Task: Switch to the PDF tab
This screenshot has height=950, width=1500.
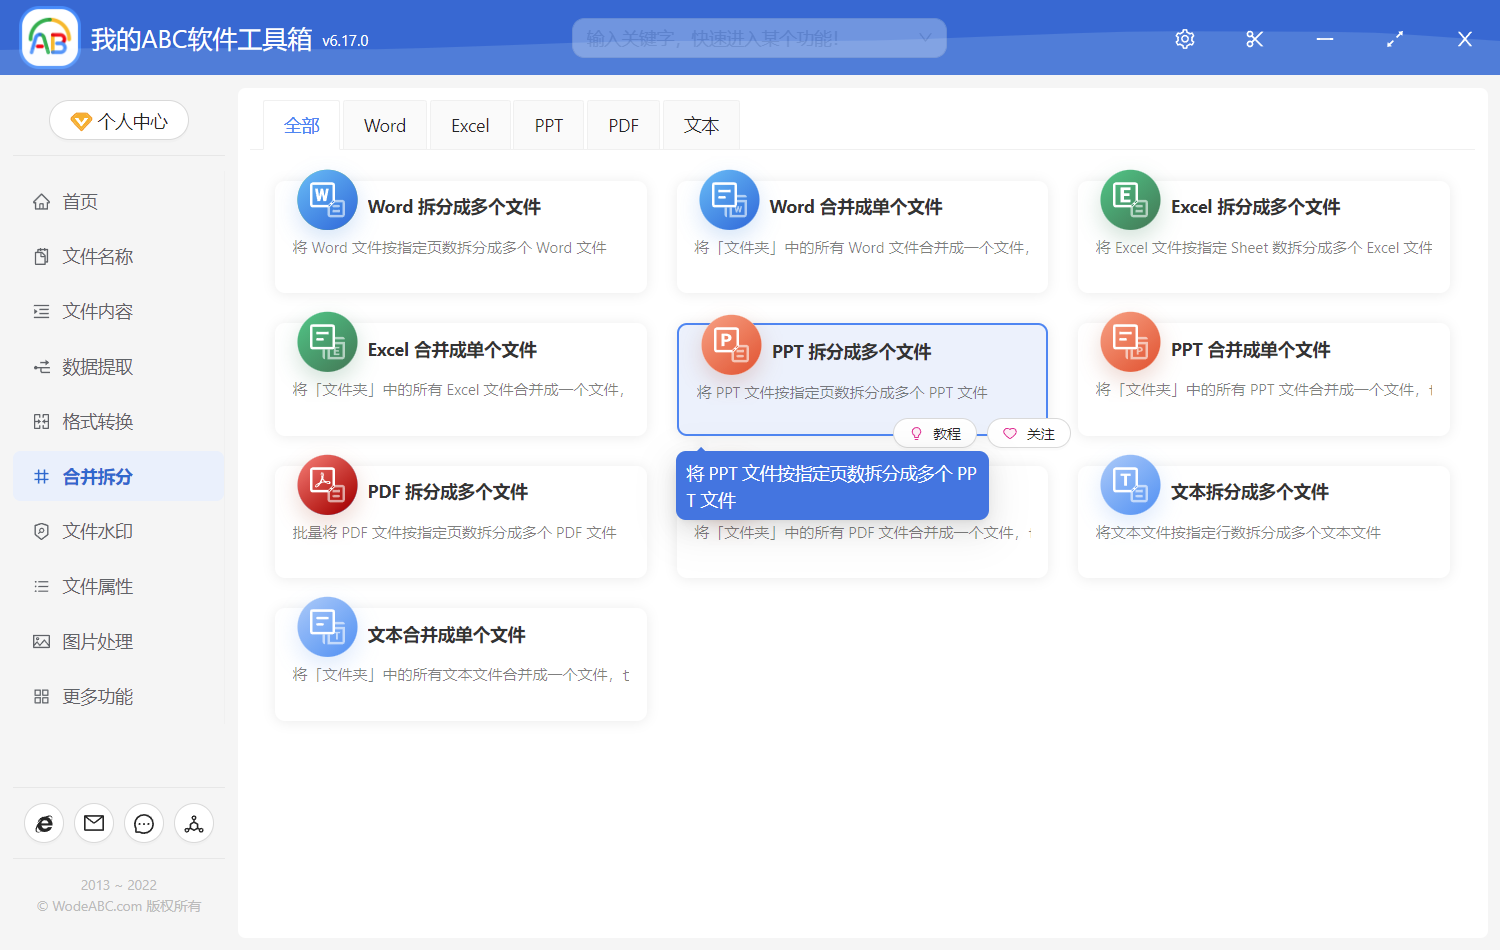Action: pos(623,126)
